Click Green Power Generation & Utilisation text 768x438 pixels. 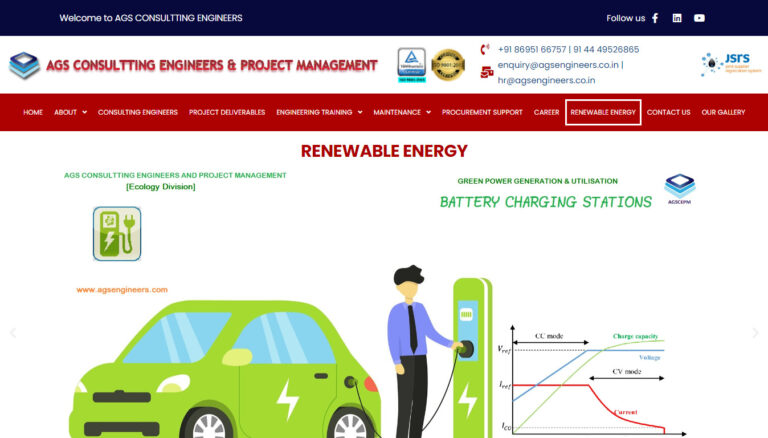click(537, 181)
